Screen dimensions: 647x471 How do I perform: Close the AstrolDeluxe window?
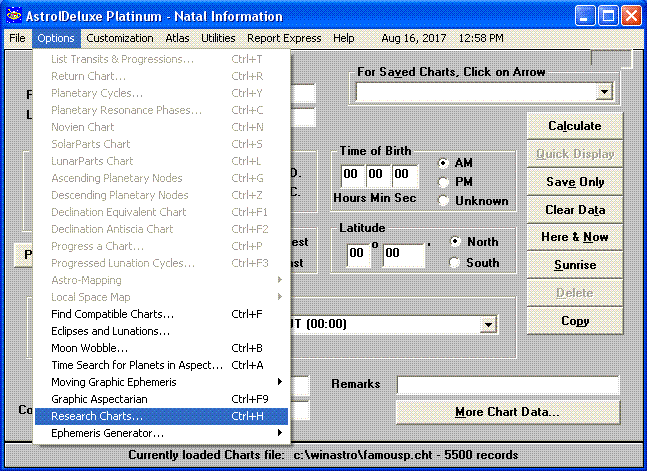pyautogui.click(x=631, y=16)
